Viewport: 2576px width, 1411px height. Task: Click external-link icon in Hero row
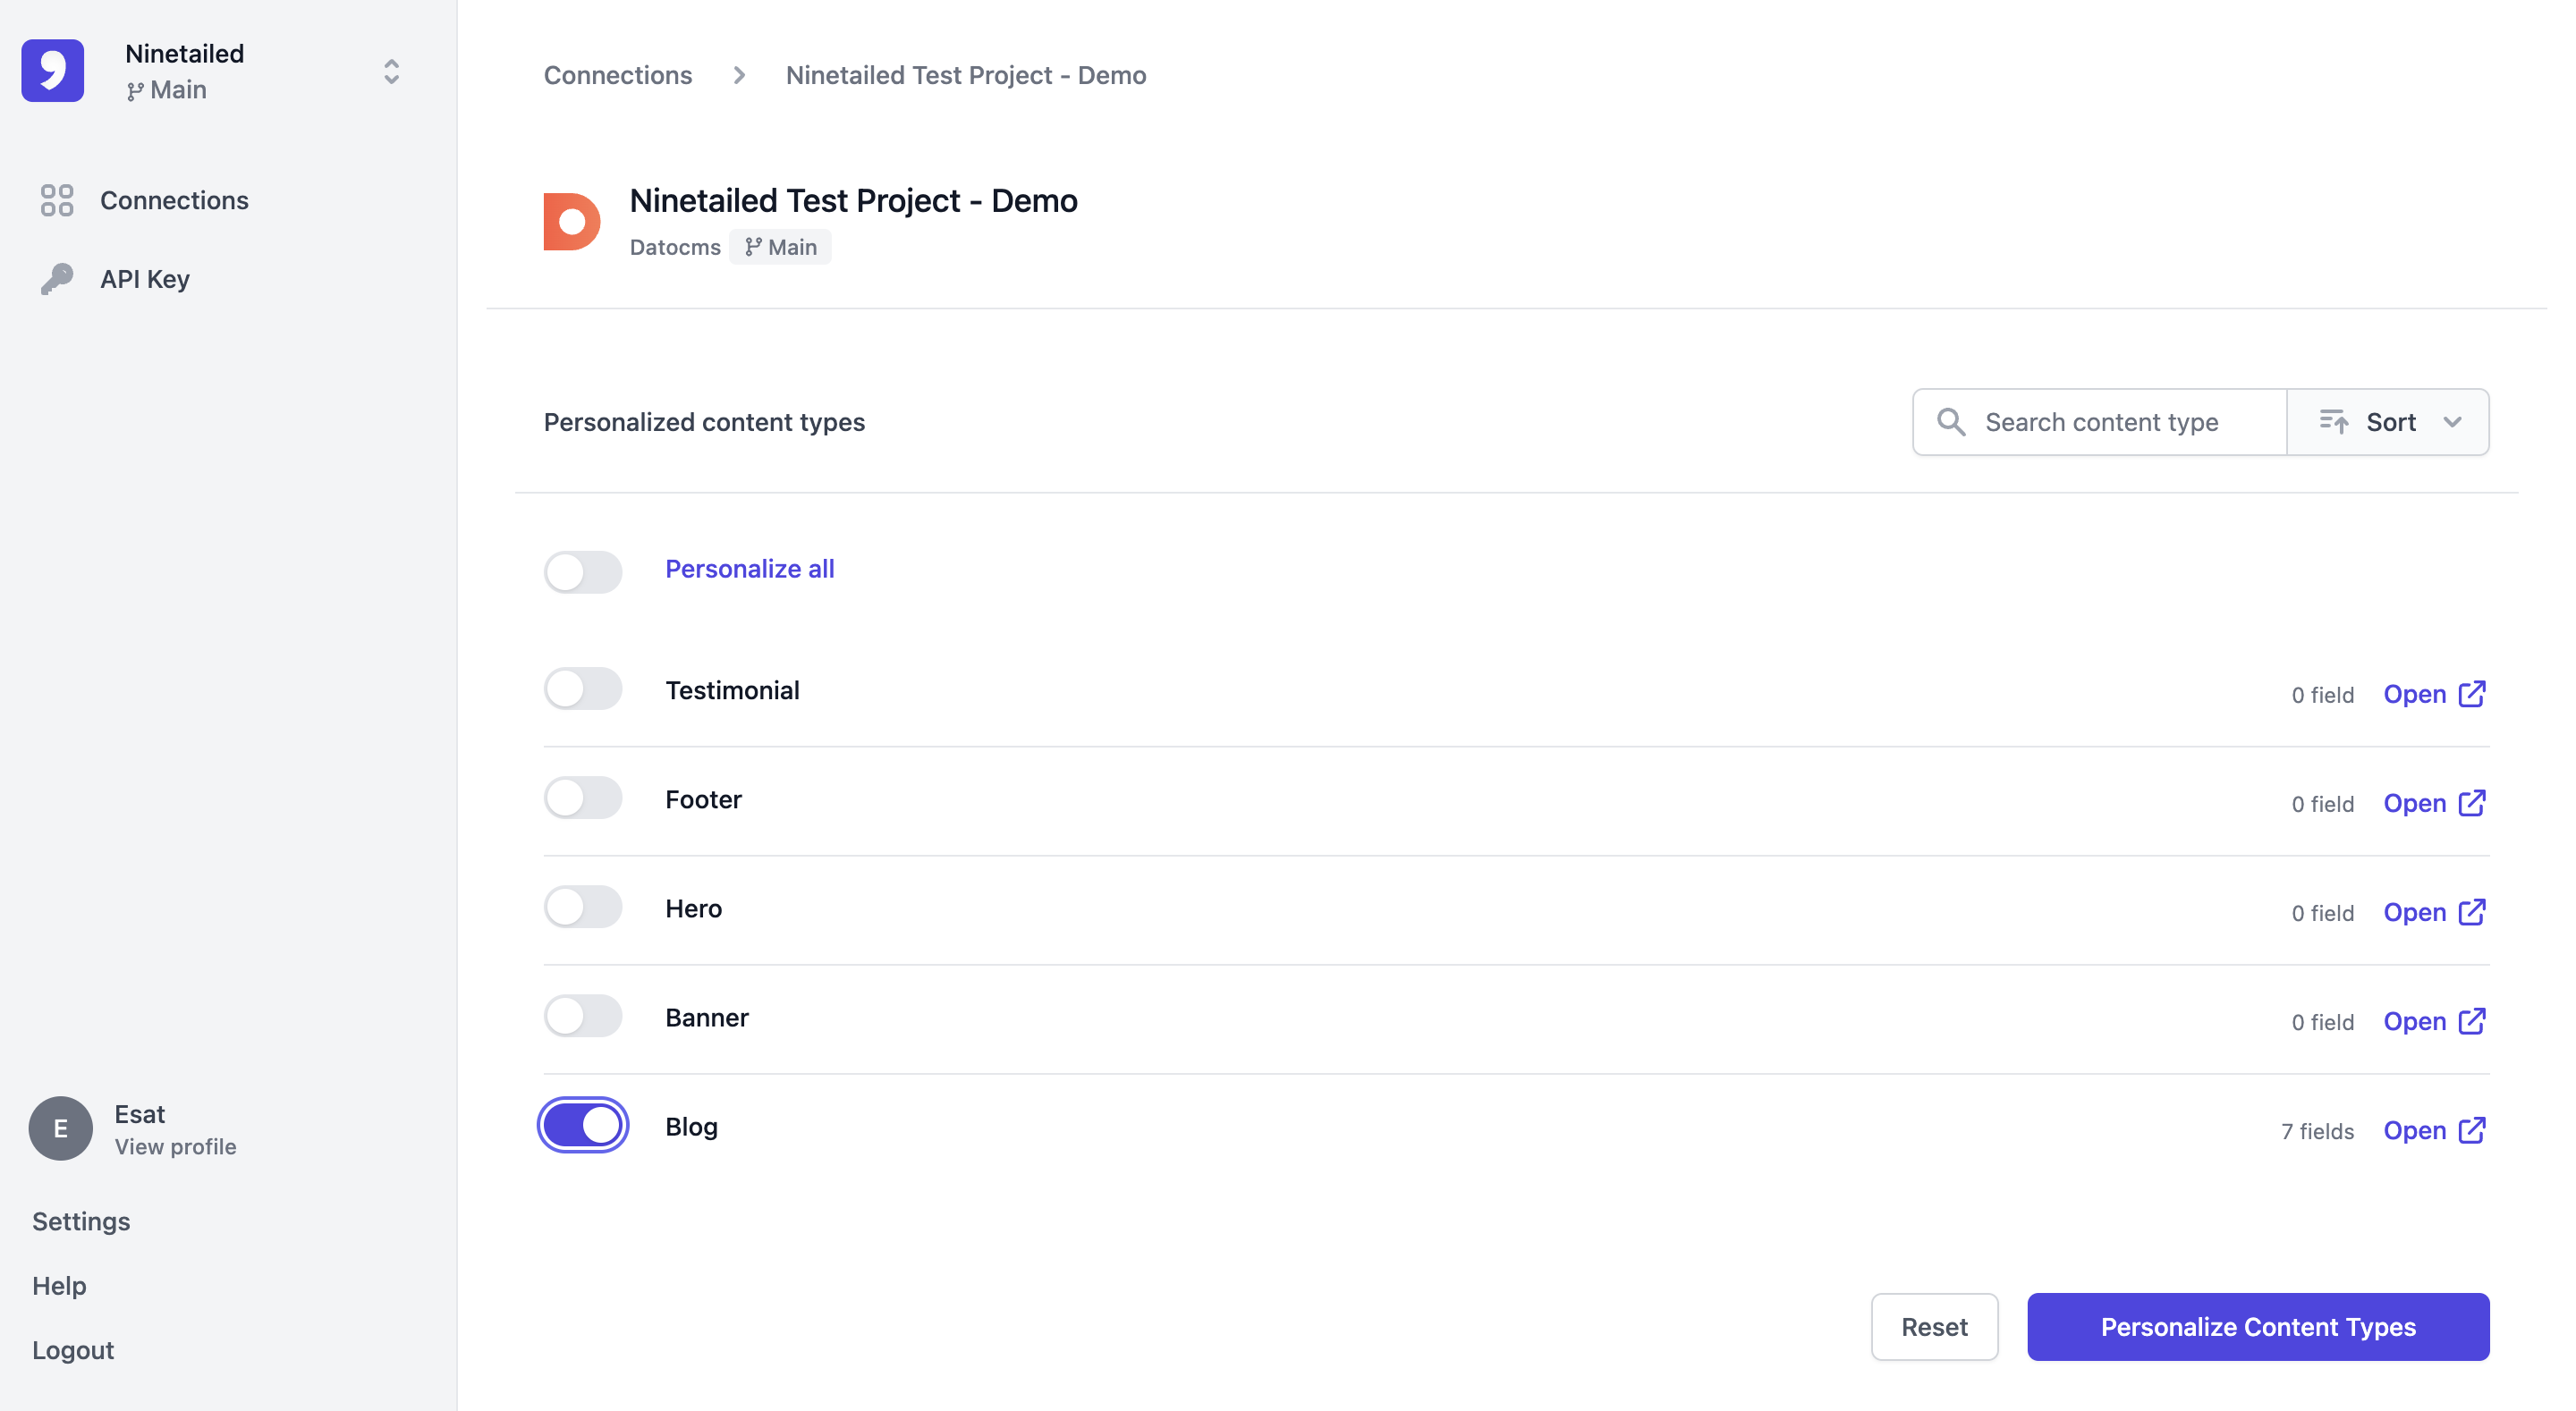click(2472, 911)
